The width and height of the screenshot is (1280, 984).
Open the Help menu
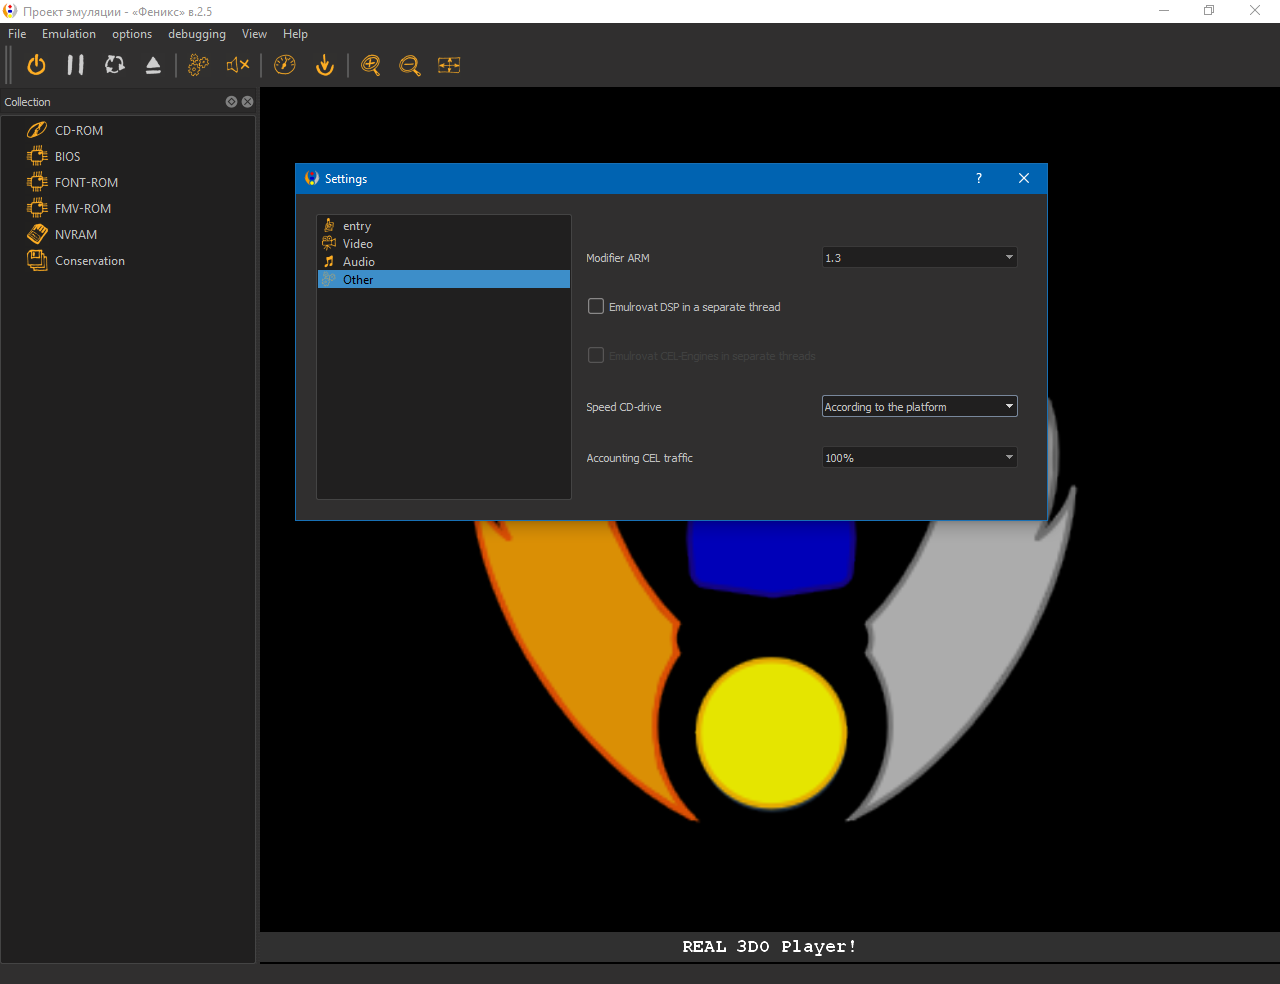295,34
